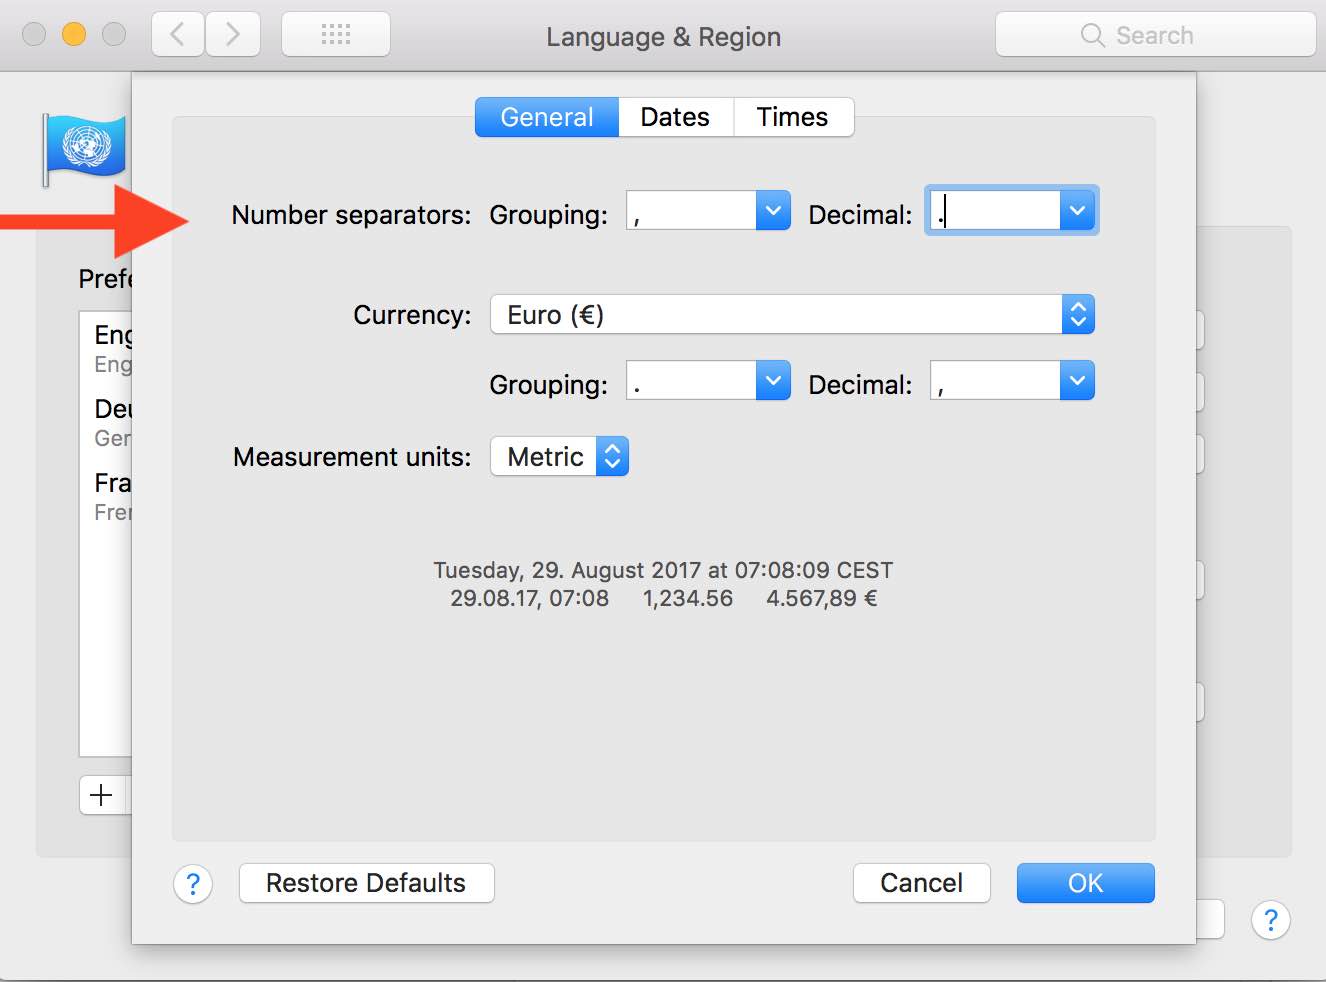Click the 29.08.17, 07:08 short date example
The width and height of the screenshot is (1326, 982).
(x=529, y=599)
